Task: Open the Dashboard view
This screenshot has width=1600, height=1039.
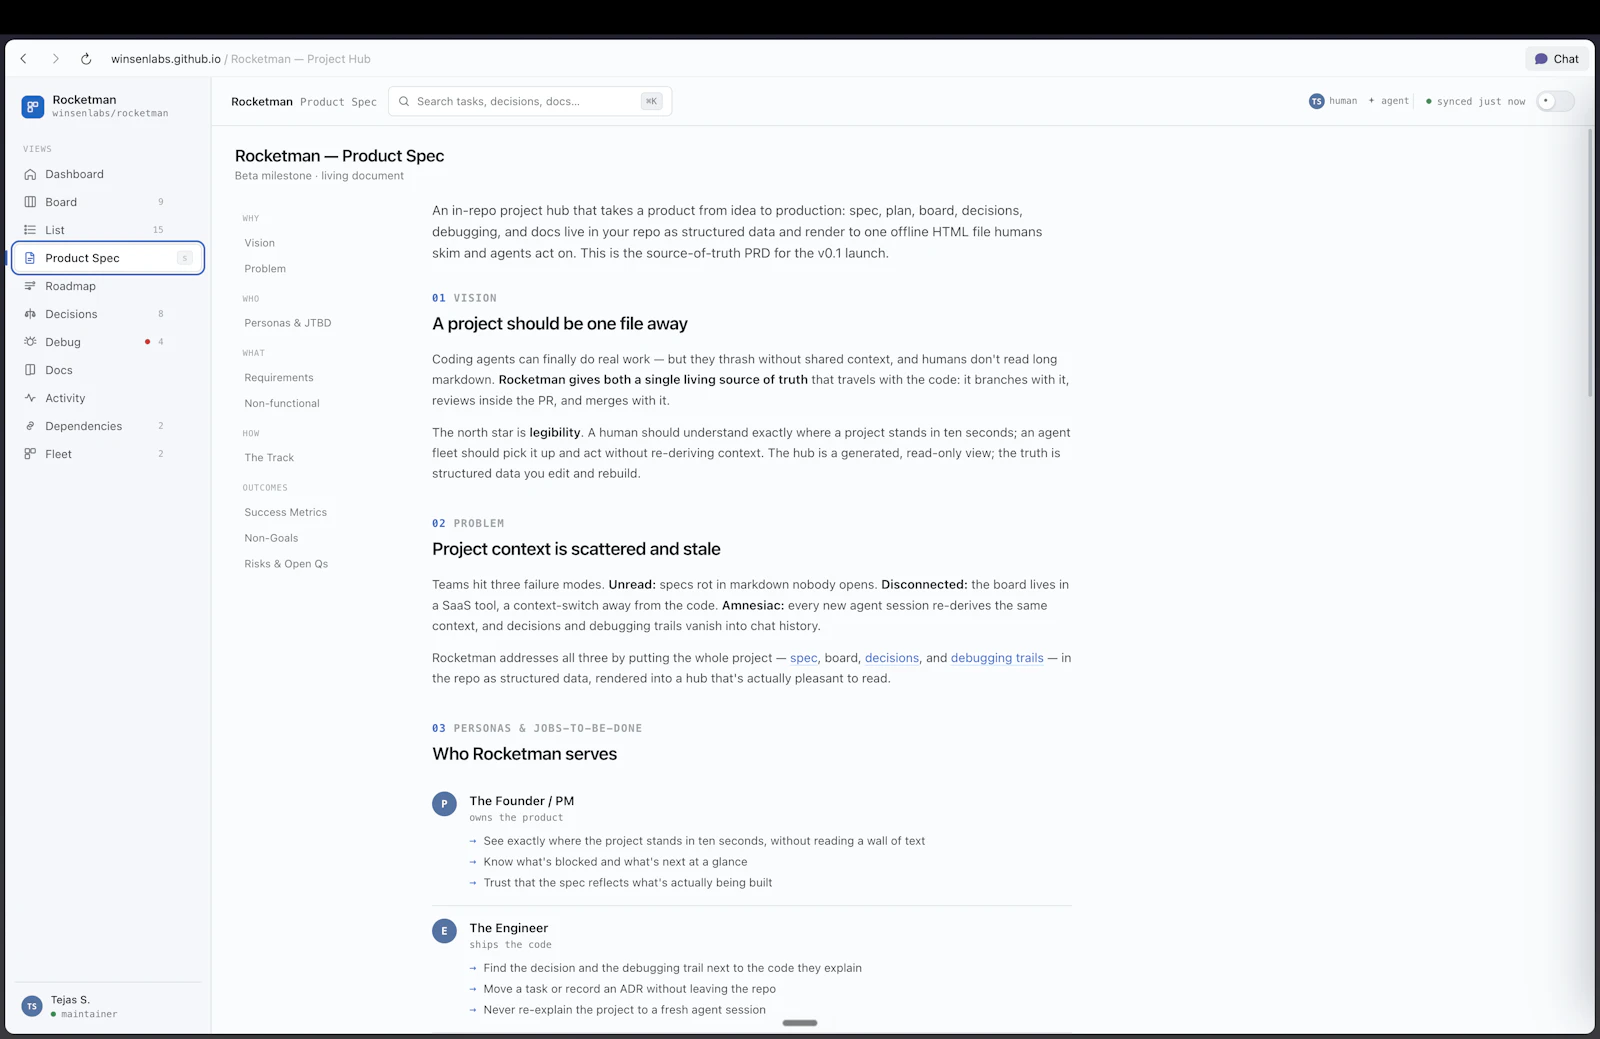Action: tap(108, 174)
